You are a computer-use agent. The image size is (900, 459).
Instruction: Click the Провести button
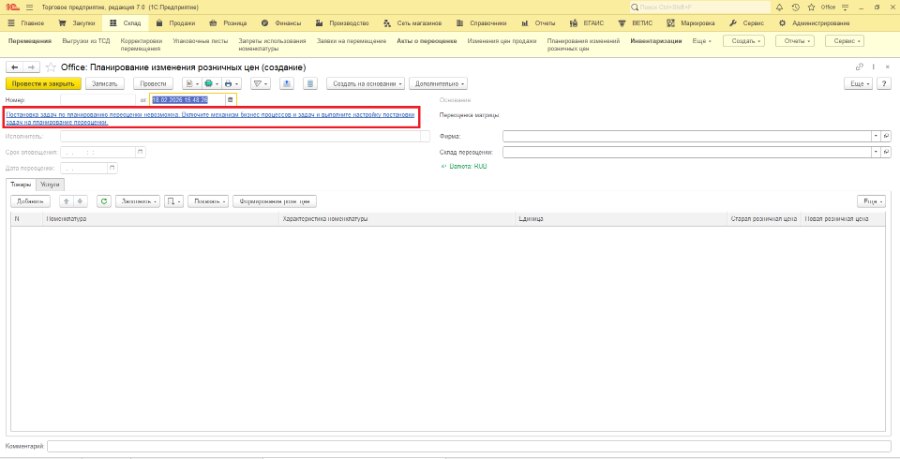[x=153, y=84]
